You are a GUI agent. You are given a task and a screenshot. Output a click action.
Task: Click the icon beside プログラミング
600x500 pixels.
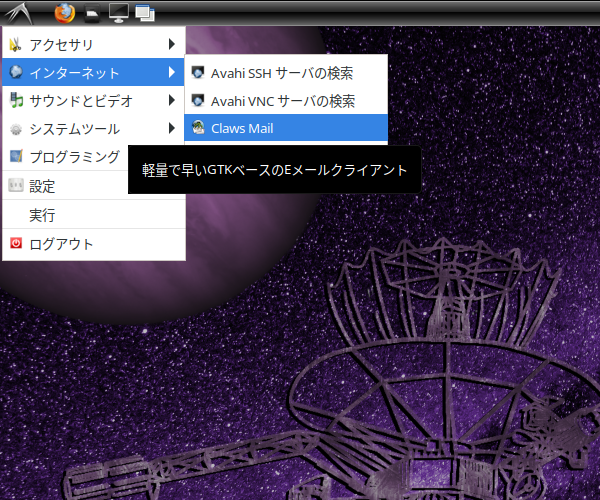click(16, 156)
